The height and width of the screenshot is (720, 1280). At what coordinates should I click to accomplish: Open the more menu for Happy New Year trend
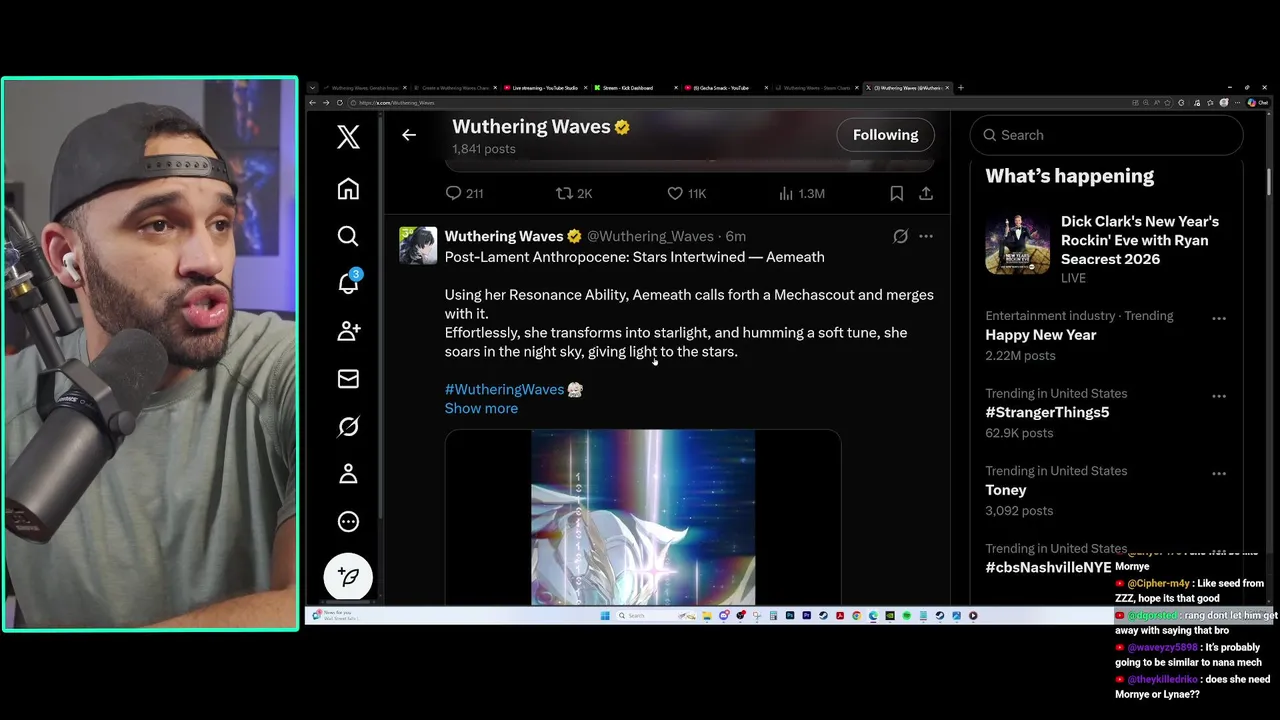1218,318
